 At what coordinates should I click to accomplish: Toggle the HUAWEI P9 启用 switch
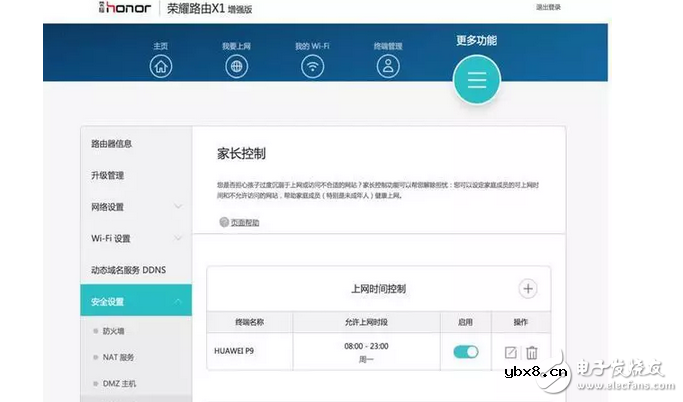(x=466, y=351)
